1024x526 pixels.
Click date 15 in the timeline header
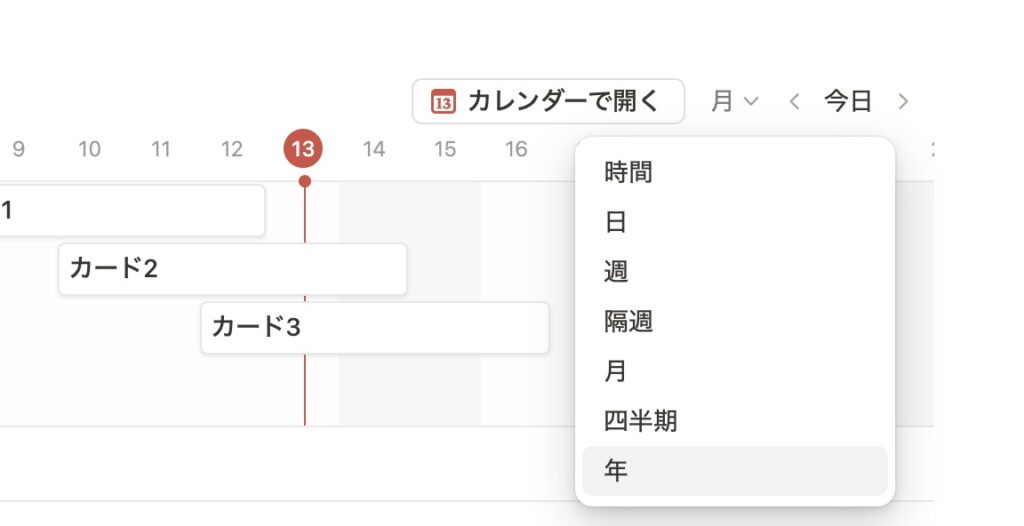(x=445, y=150)
